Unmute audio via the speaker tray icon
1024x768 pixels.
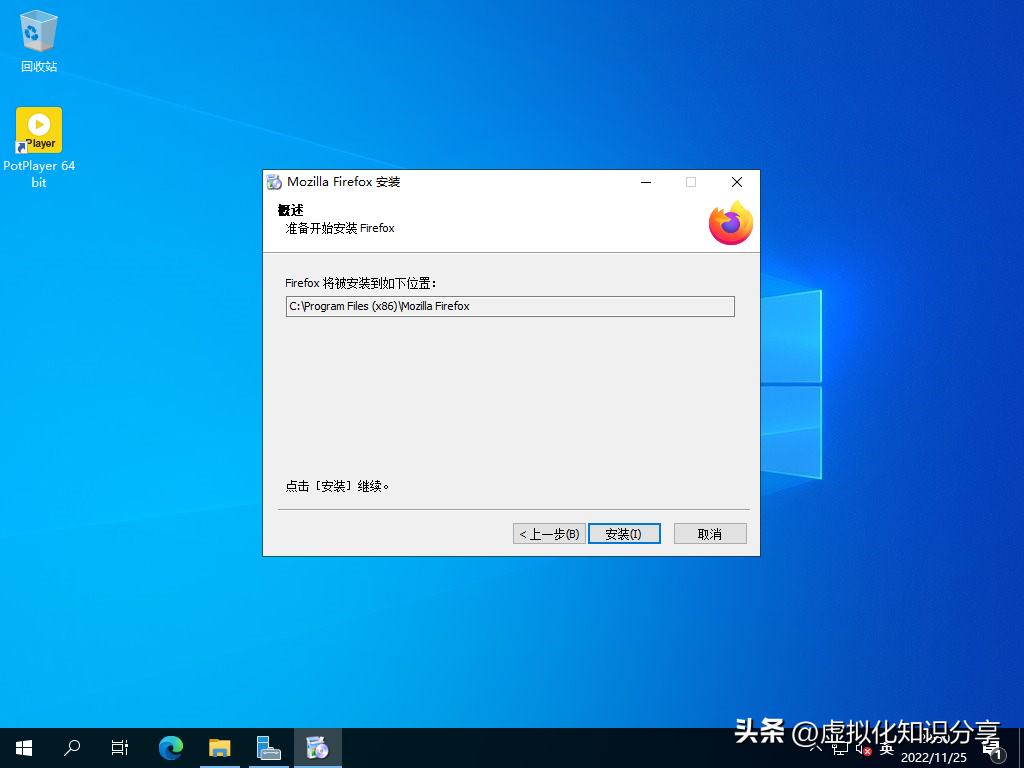(864, 751)
